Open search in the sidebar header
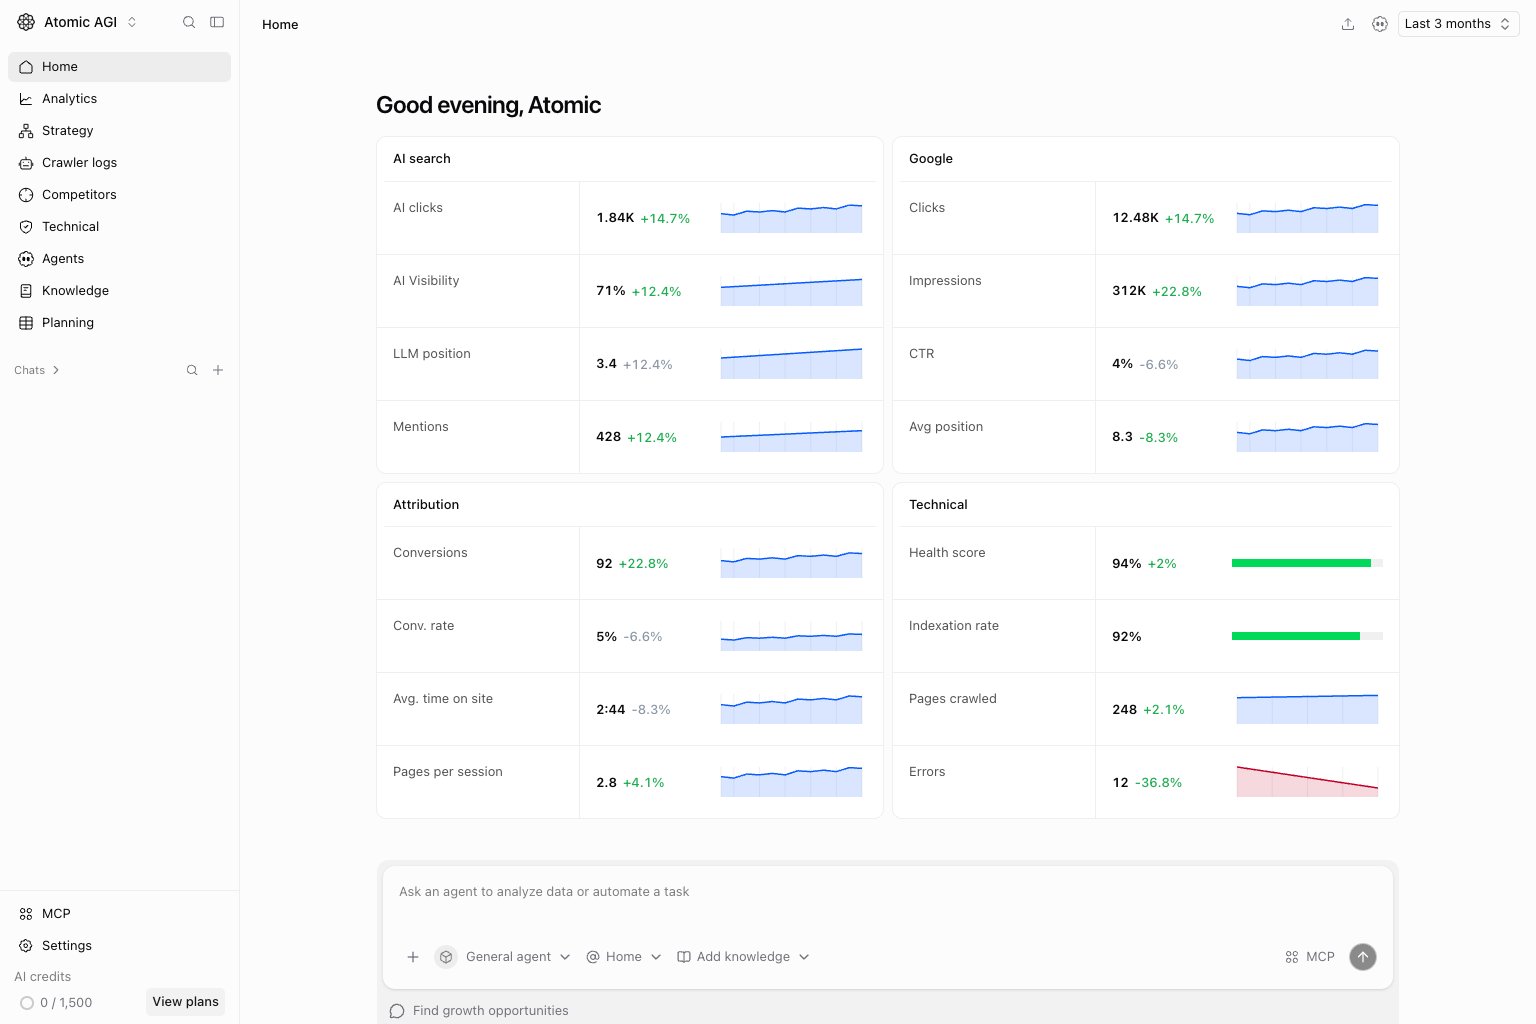 click(189, 22)
